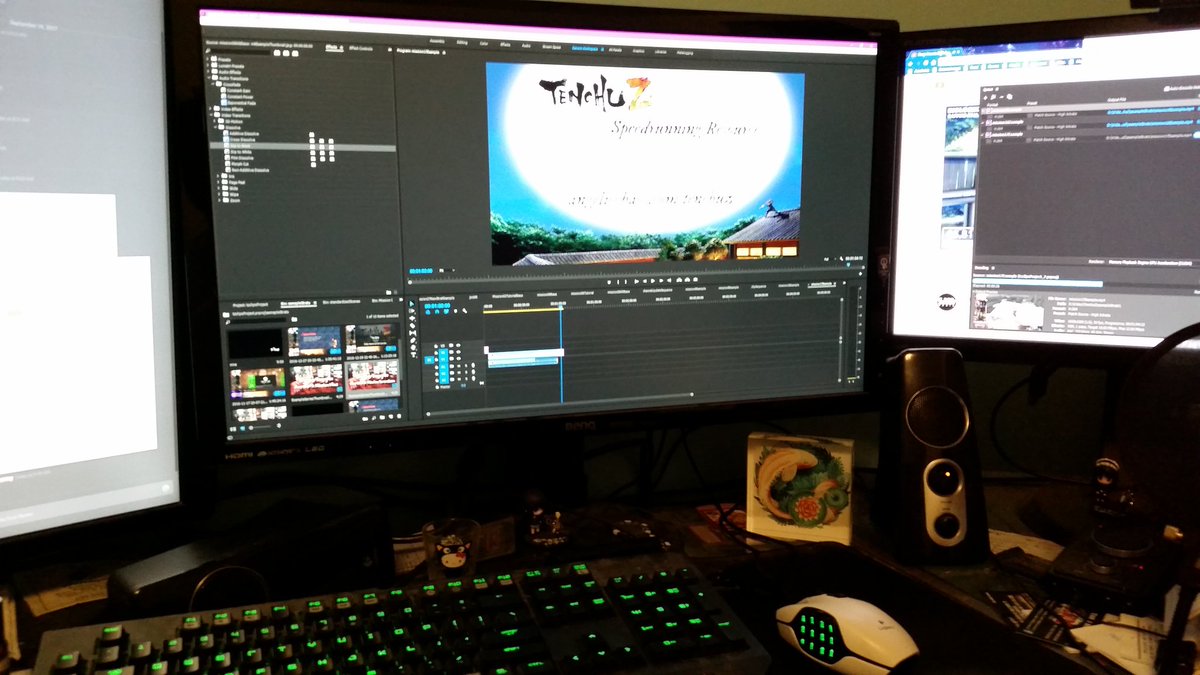Toggle the V1 source patching indicator

point(430,360)
